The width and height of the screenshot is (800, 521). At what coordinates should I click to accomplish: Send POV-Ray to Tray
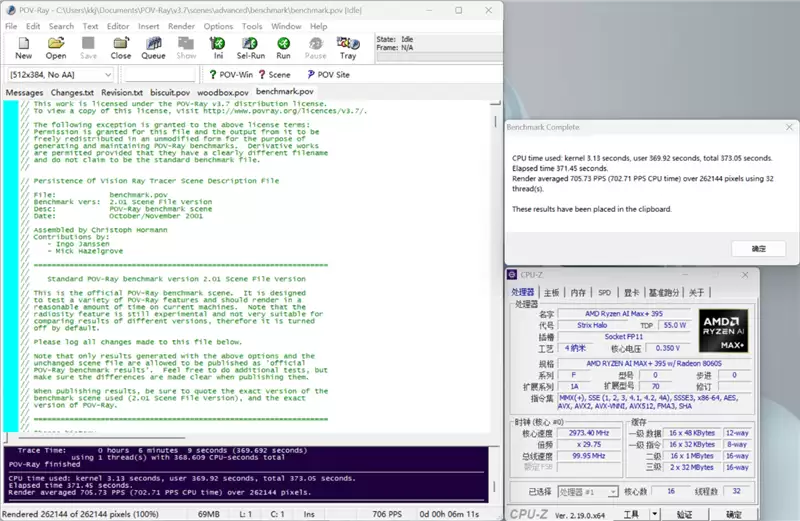tap(348, 48)
